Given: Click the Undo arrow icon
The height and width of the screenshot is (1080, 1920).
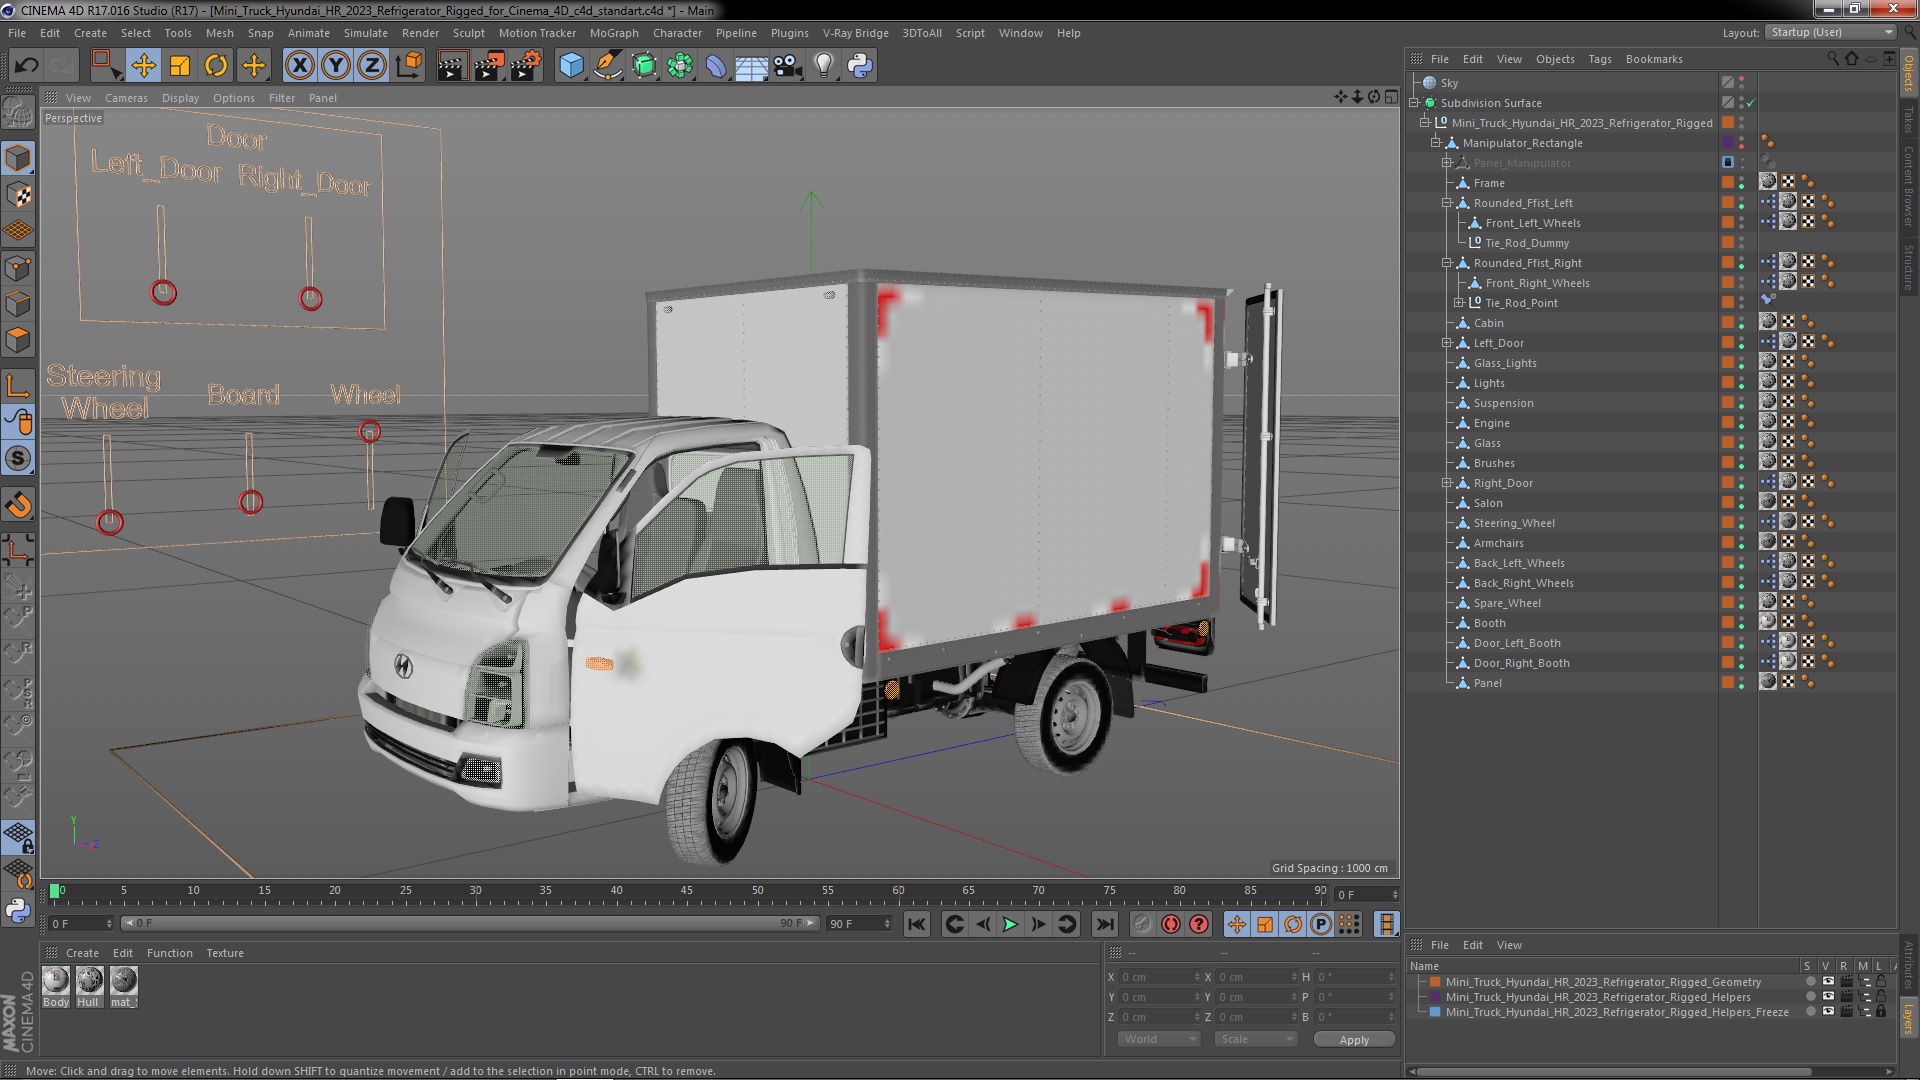Looking at the screenshot, I should point(26,66).
